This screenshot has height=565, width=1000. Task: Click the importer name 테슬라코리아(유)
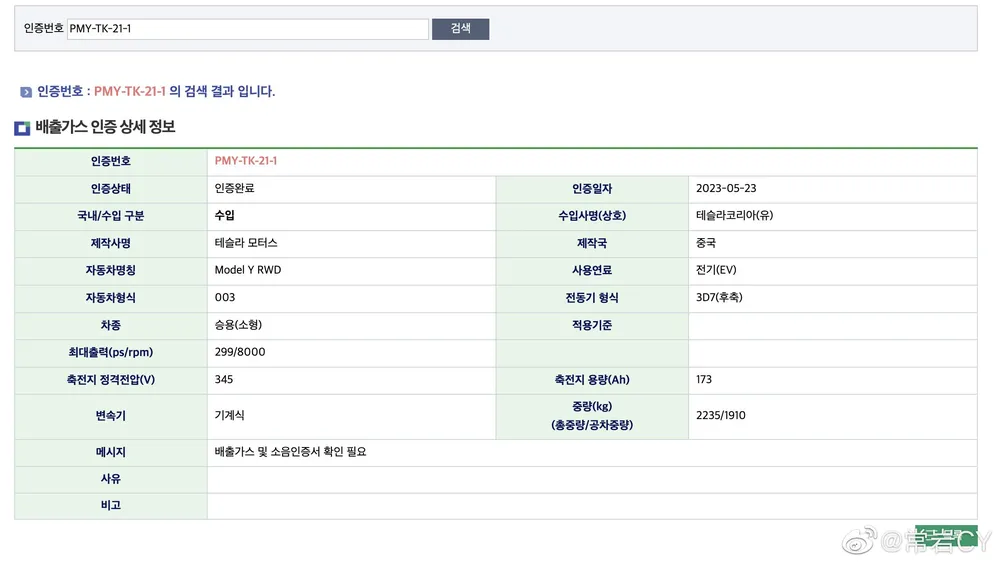pyautogui.click(x=734, y=216)
